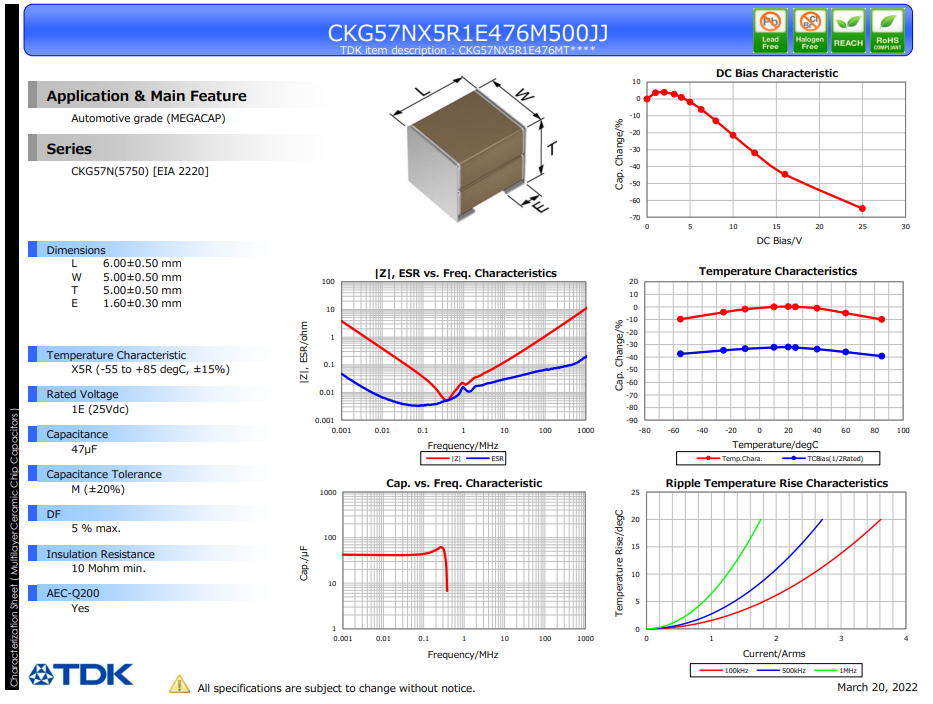Viewport: 933px width, 704px height.
Task: Click the 'Temperature Rise/degC' axis label
Action: (x=619, y=563)
